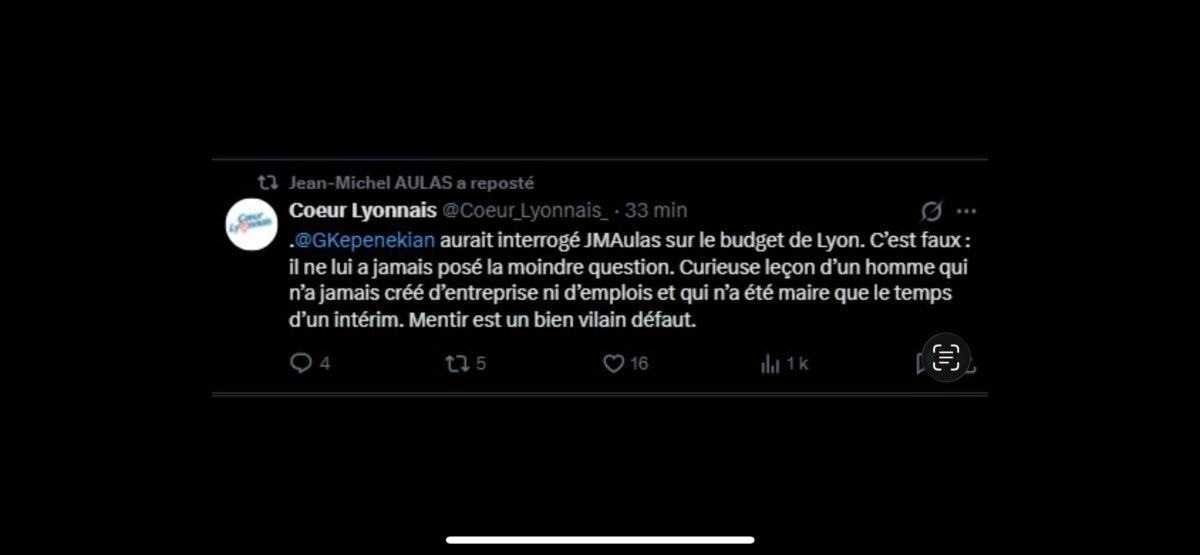
Task: Click "Jean-Michel AULAS a reposté" label
Action: (411, 183)
